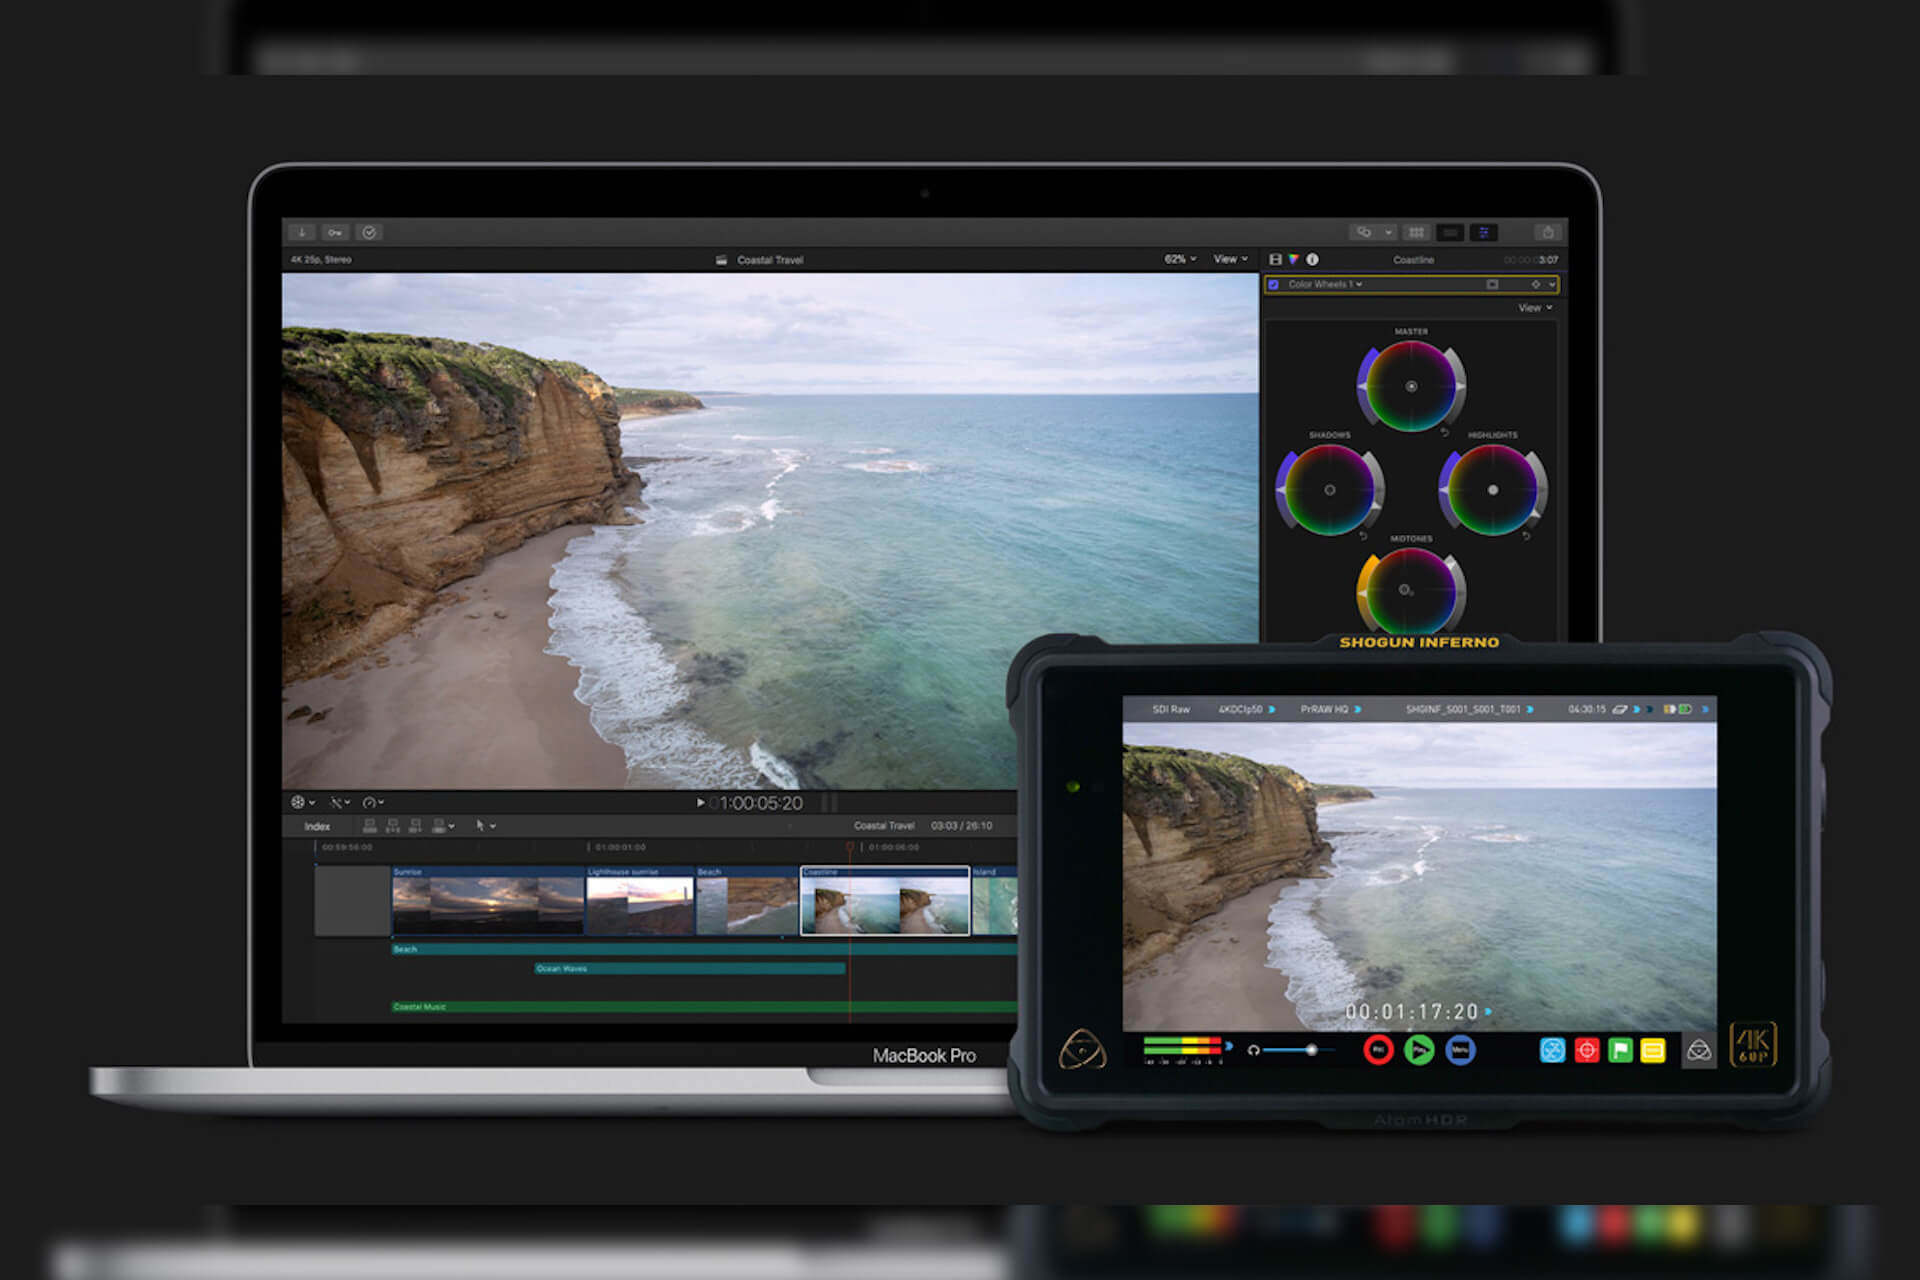This screenshot has height=1280, width=1920.
Task: Tap SDI Raw input on Shogun Inferno
Action: [x=1171, y=709]
